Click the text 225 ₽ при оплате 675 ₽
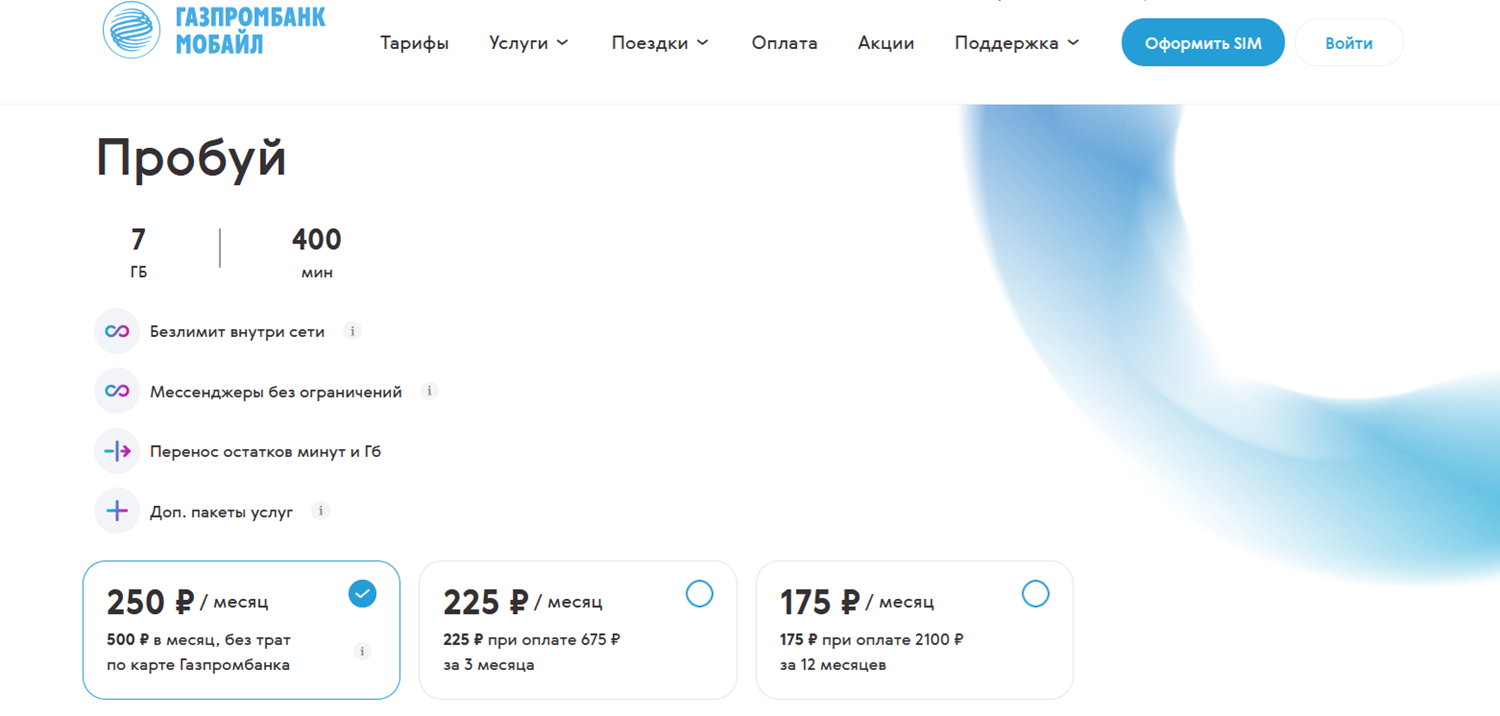This screenshot has width=1500, height=716. pos(532,640)
